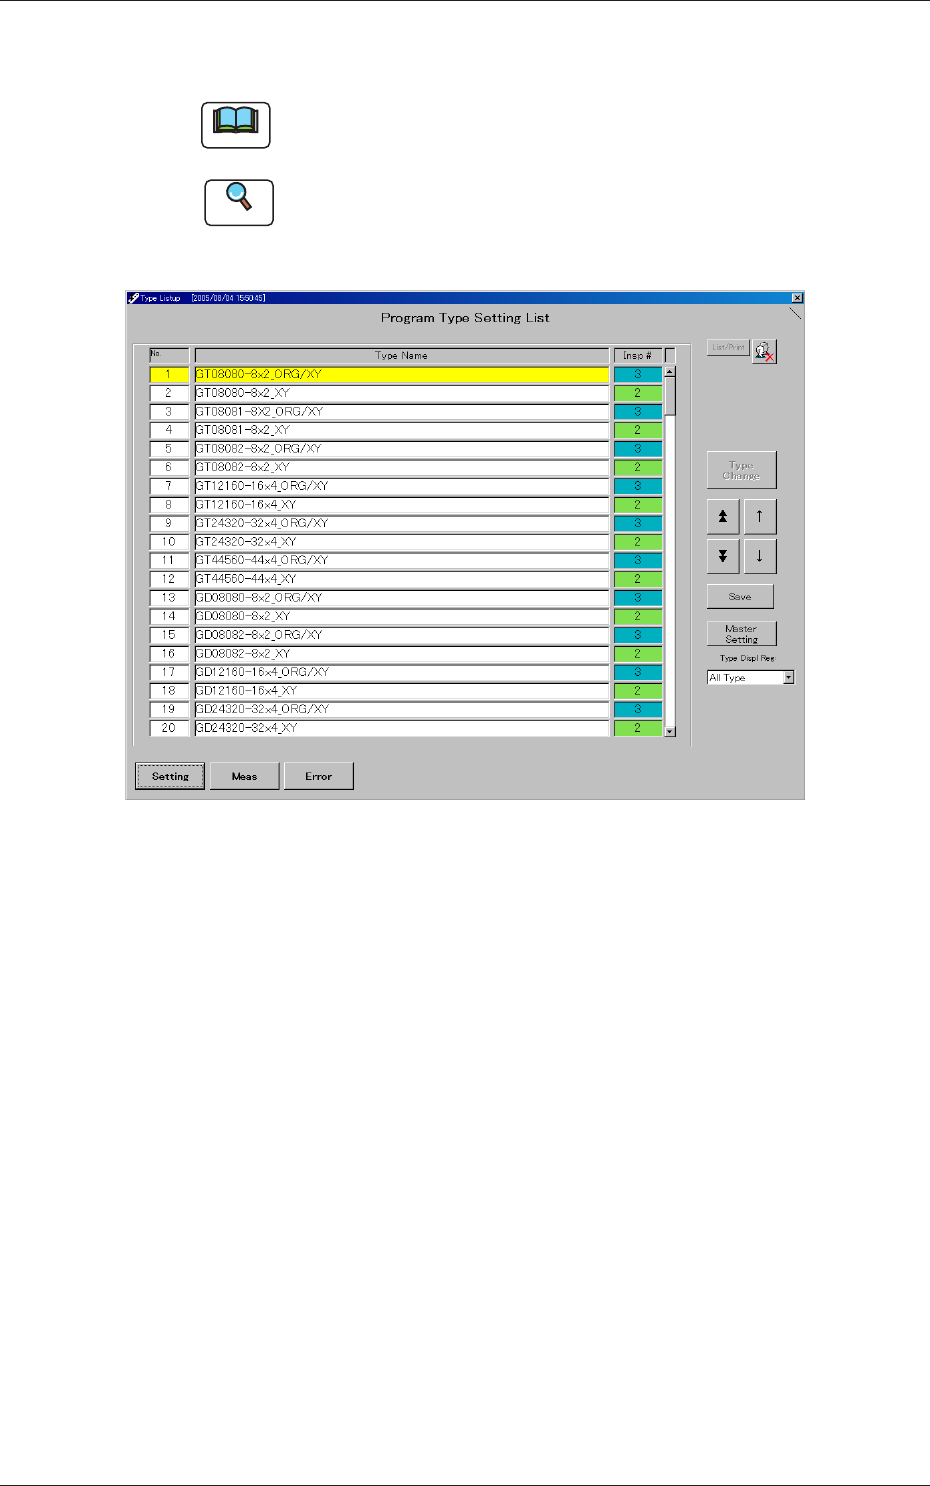Select row GD08082-8x2_ORG/XY
This screenshot has height=1486, width=930.
402,634
